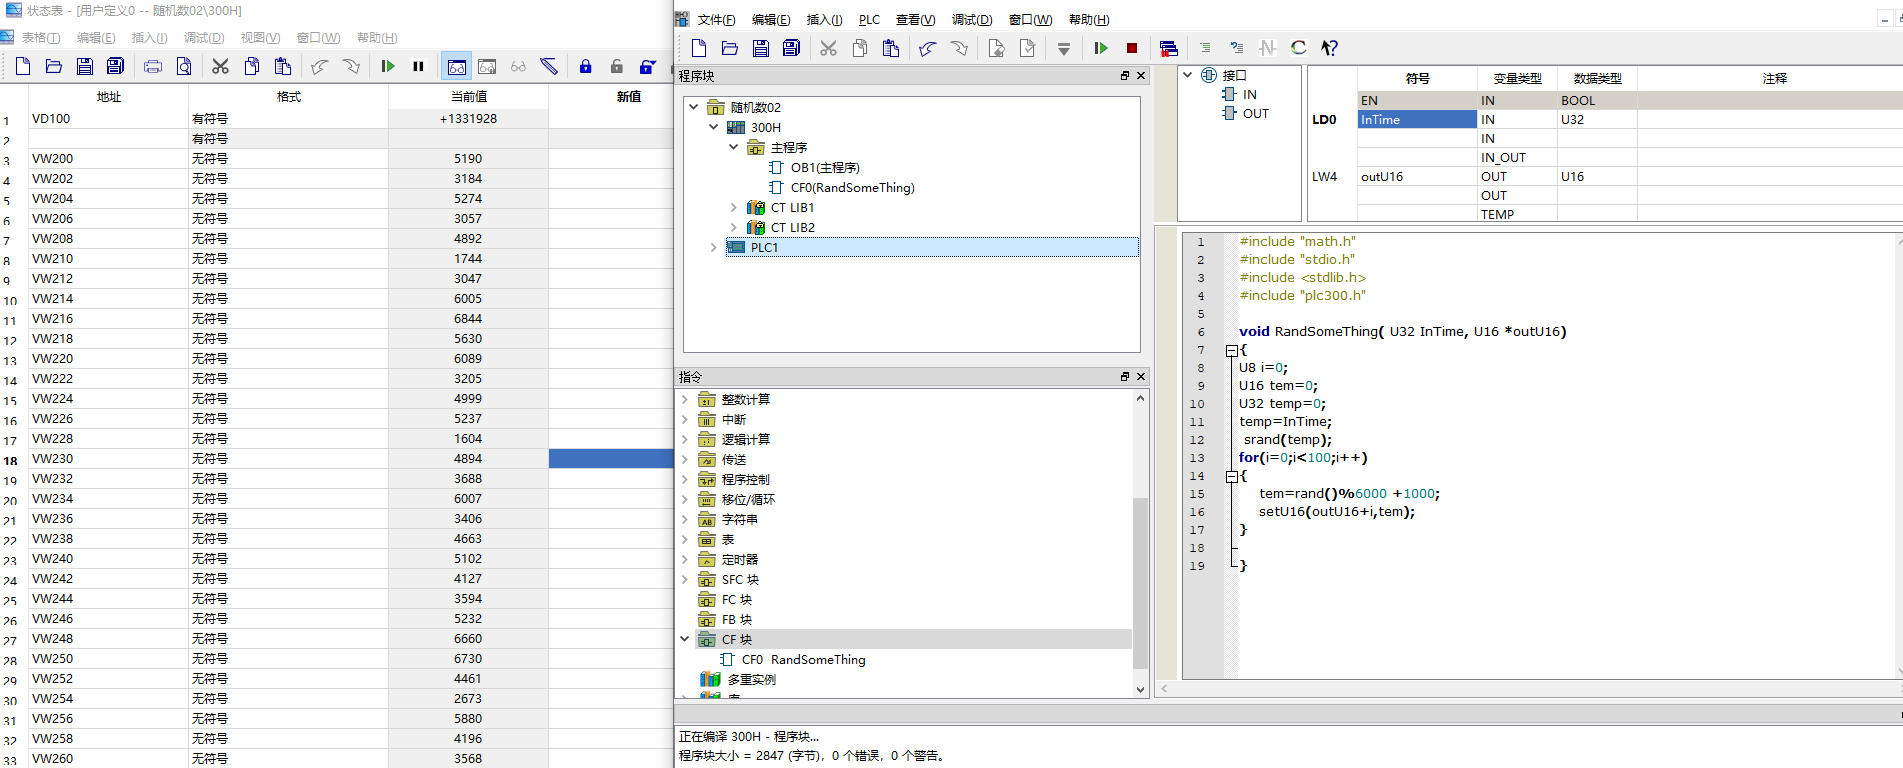Click the gray glasses single-read icon
1903x768 pixels.
(518, 67)
